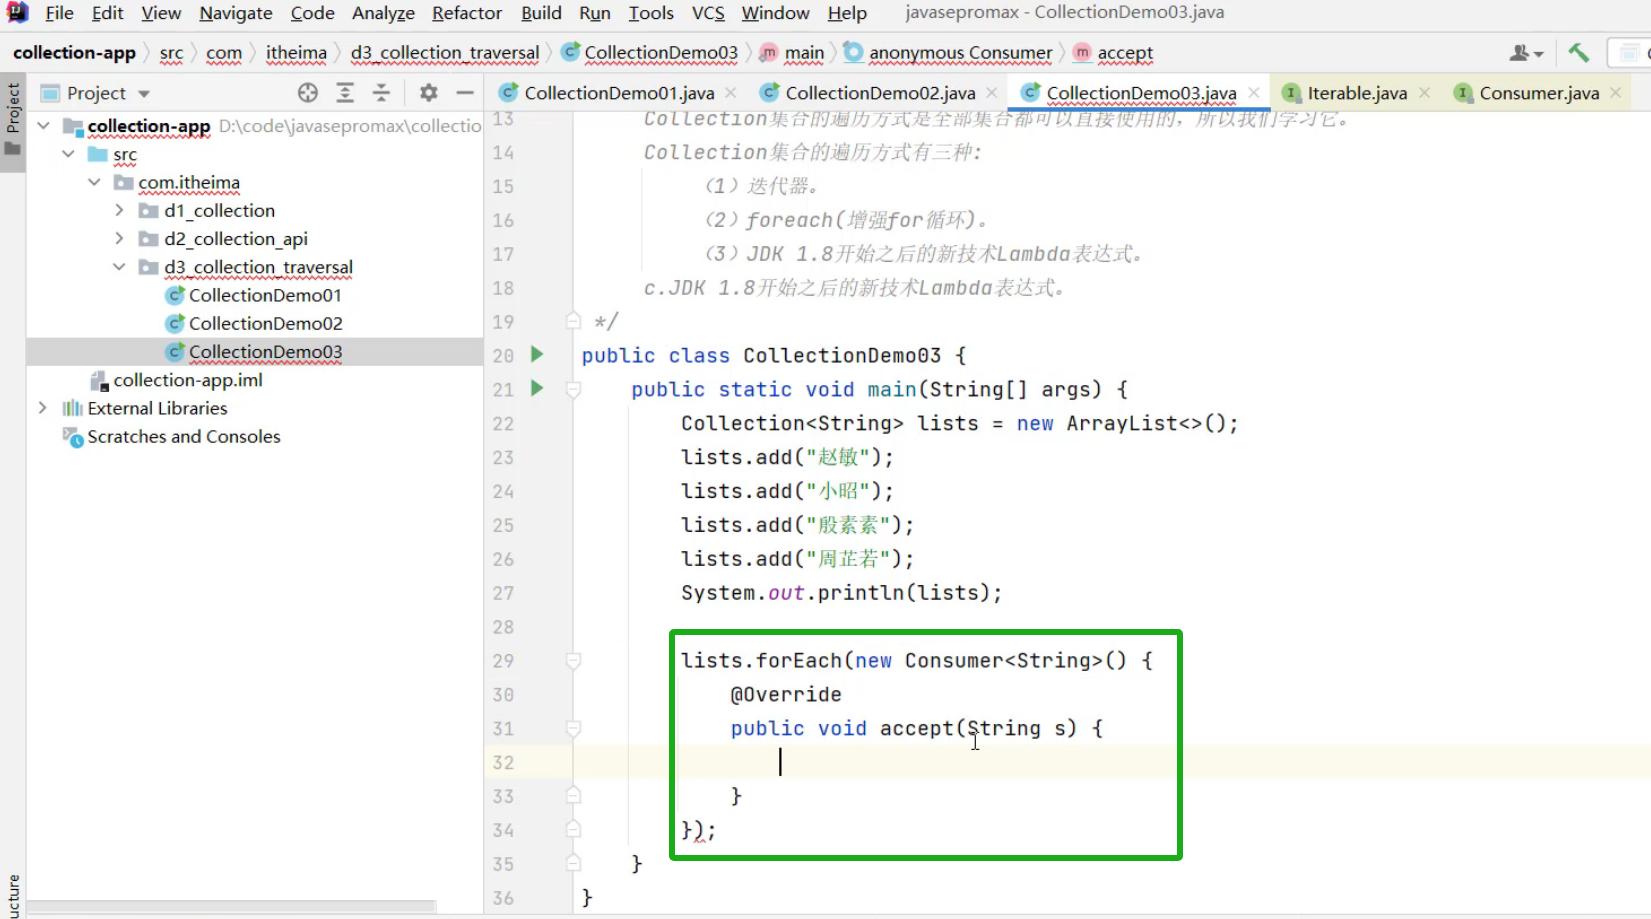Click d3_collection_traversal in the breadcrumb
This screenshot has width=1651, height=919.
coord(445,53)
